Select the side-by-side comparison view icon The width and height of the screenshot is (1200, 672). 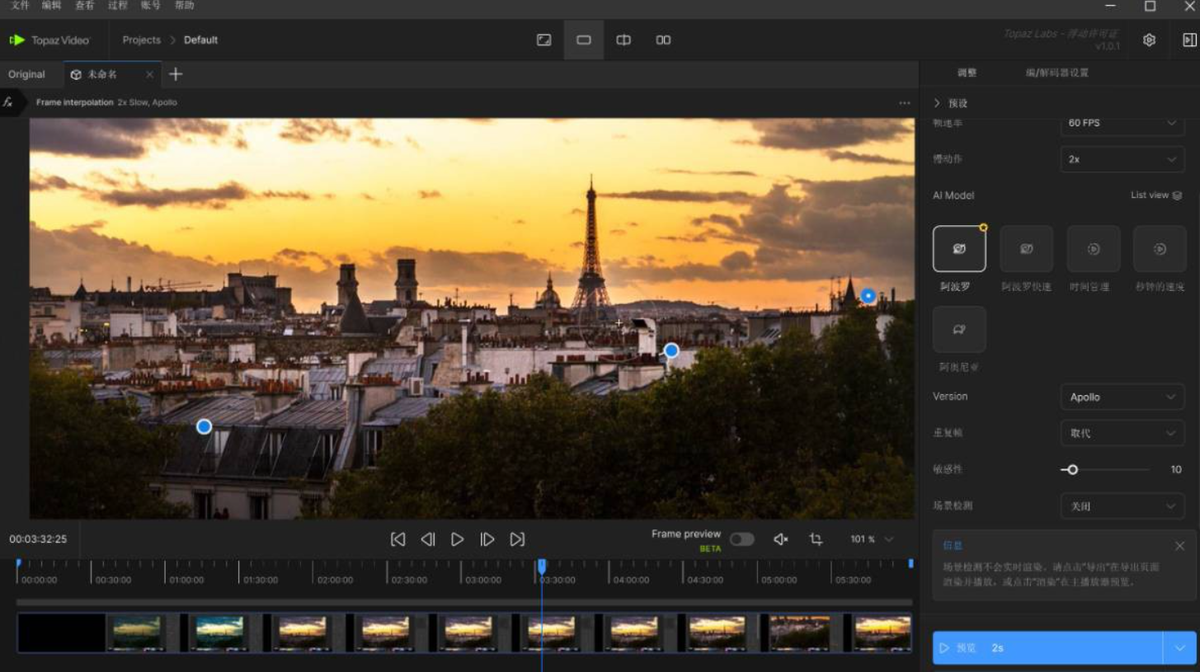(x=663, y=40)
